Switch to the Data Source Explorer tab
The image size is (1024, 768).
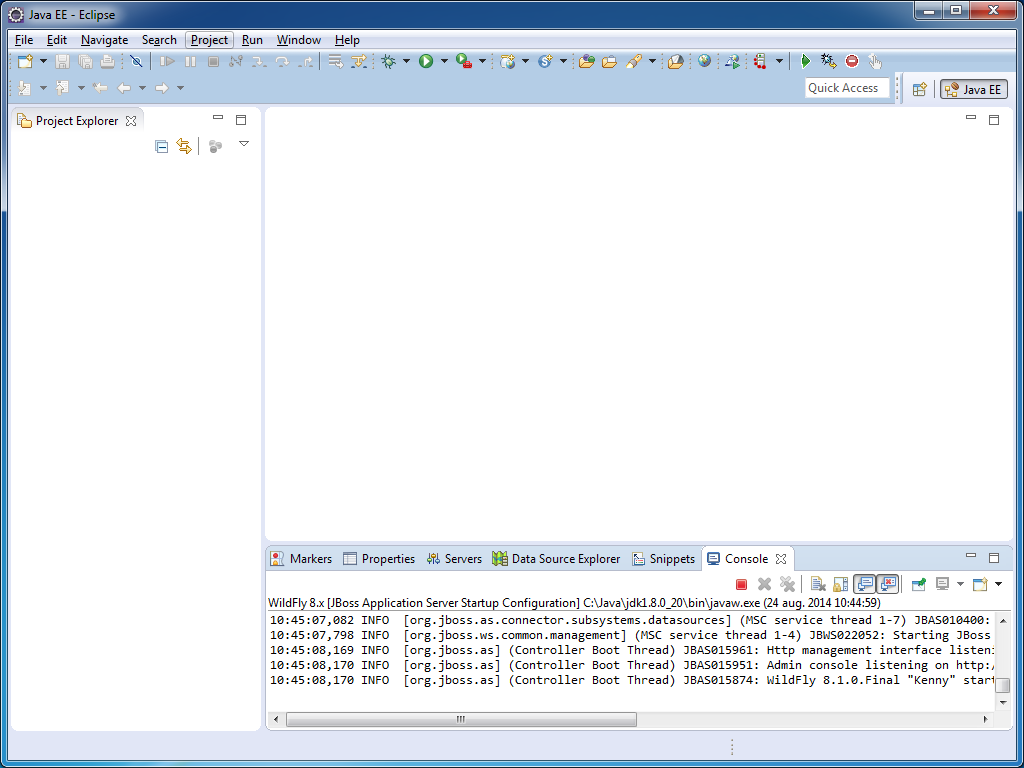556,559
